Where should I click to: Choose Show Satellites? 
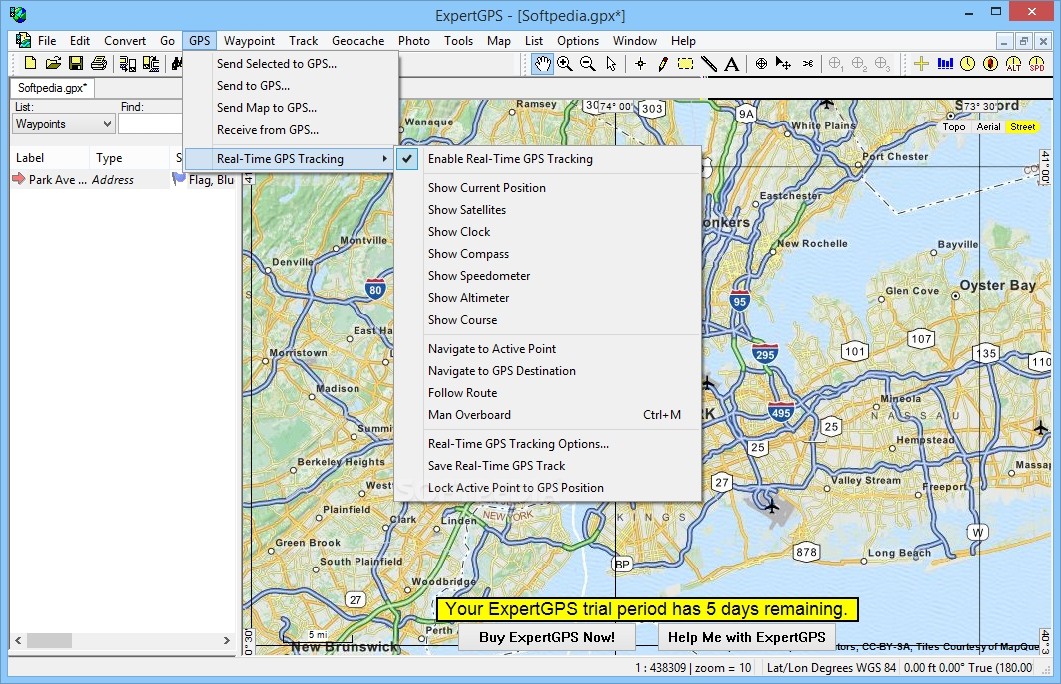(547, 210)
